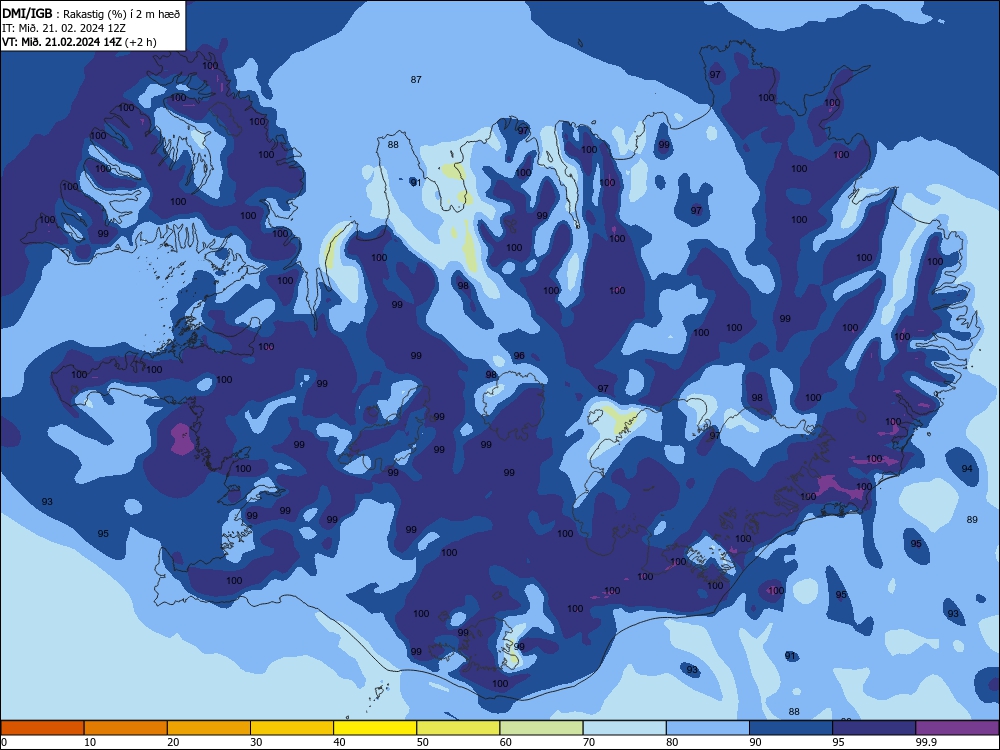
Task: Click the humidity value "87" on the map
Action: (416, 80)
